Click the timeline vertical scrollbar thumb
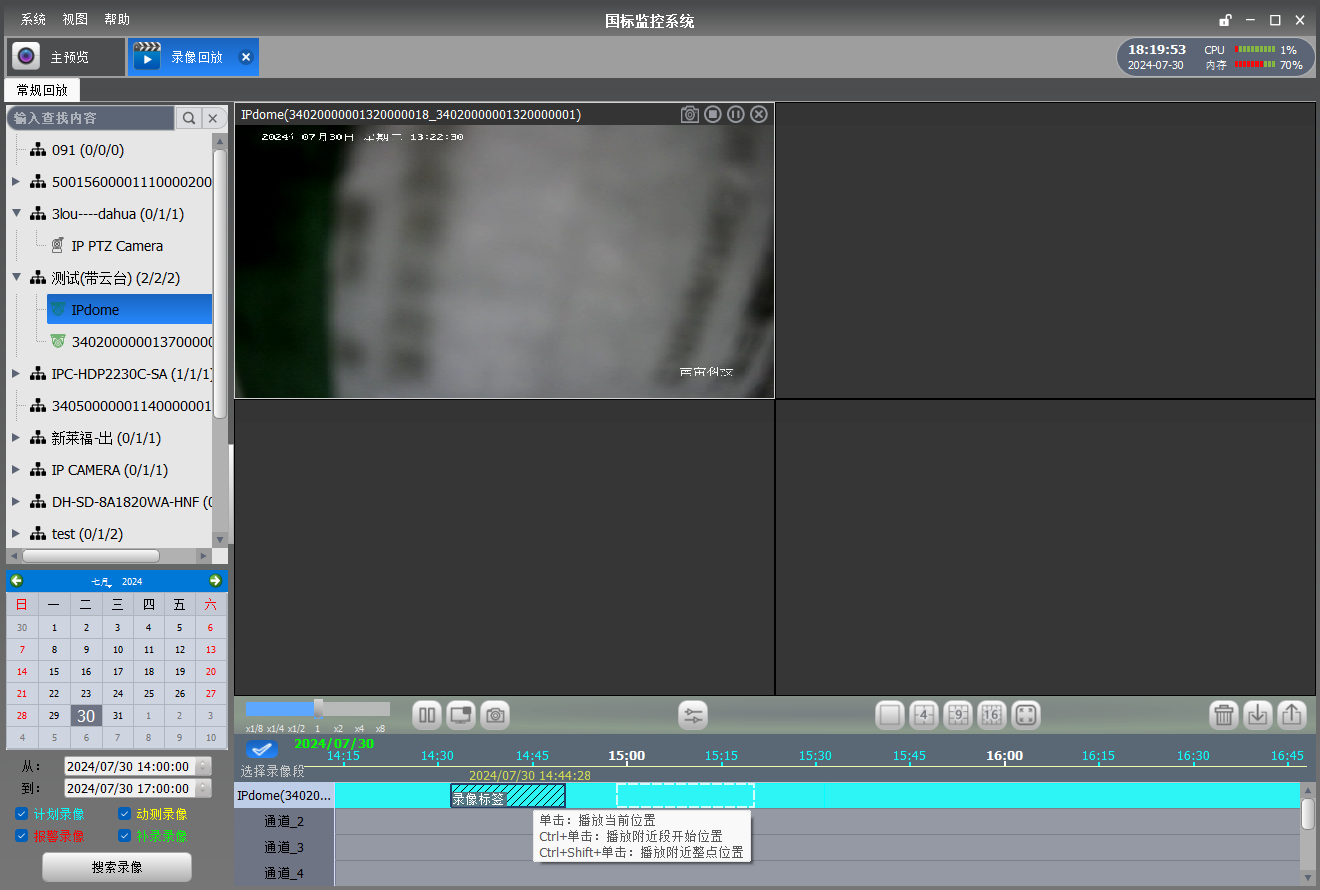The height and width of the screenshot is (890, 1320). [x=1308, y=814]
